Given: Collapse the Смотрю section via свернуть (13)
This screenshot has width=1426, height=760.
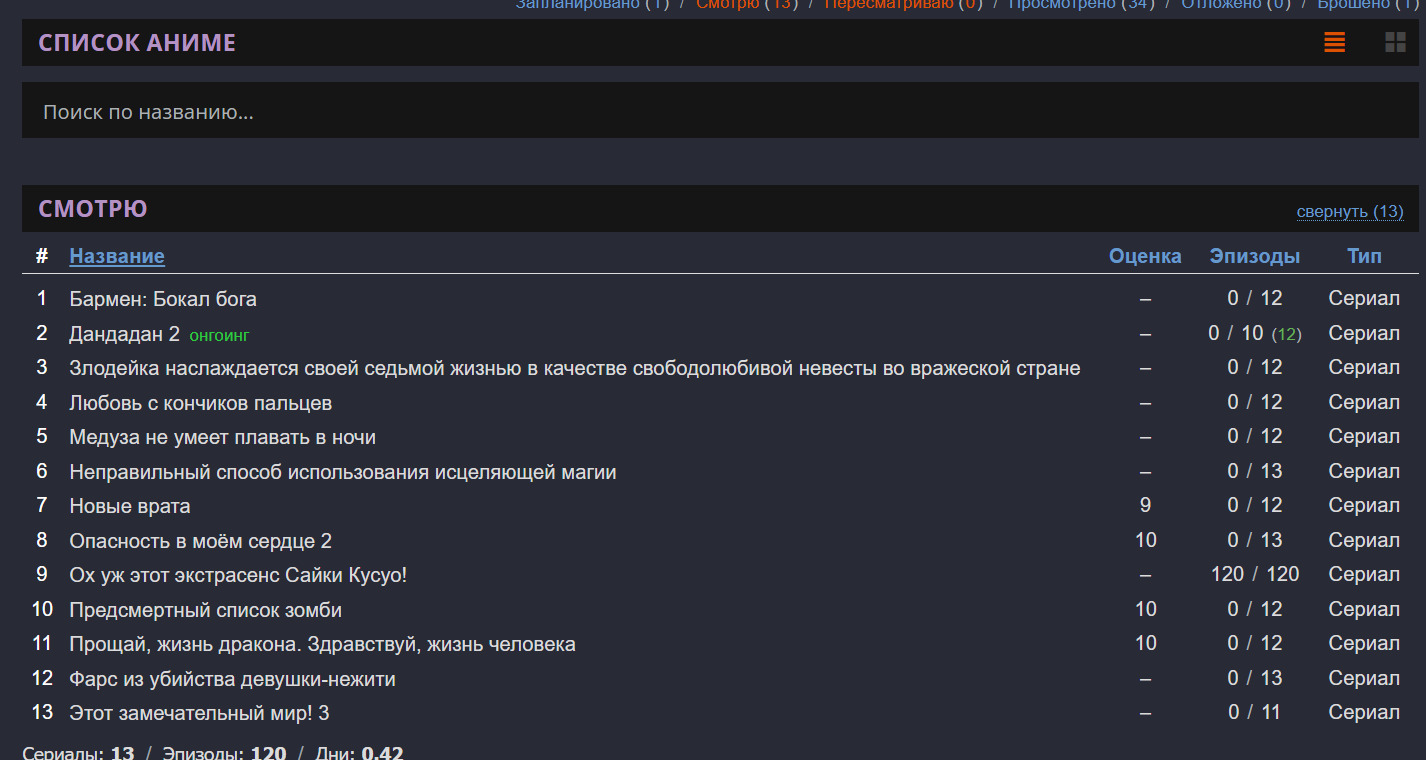Looking at the screenshot, I should pyautogui.click(x=1349, y=212).
